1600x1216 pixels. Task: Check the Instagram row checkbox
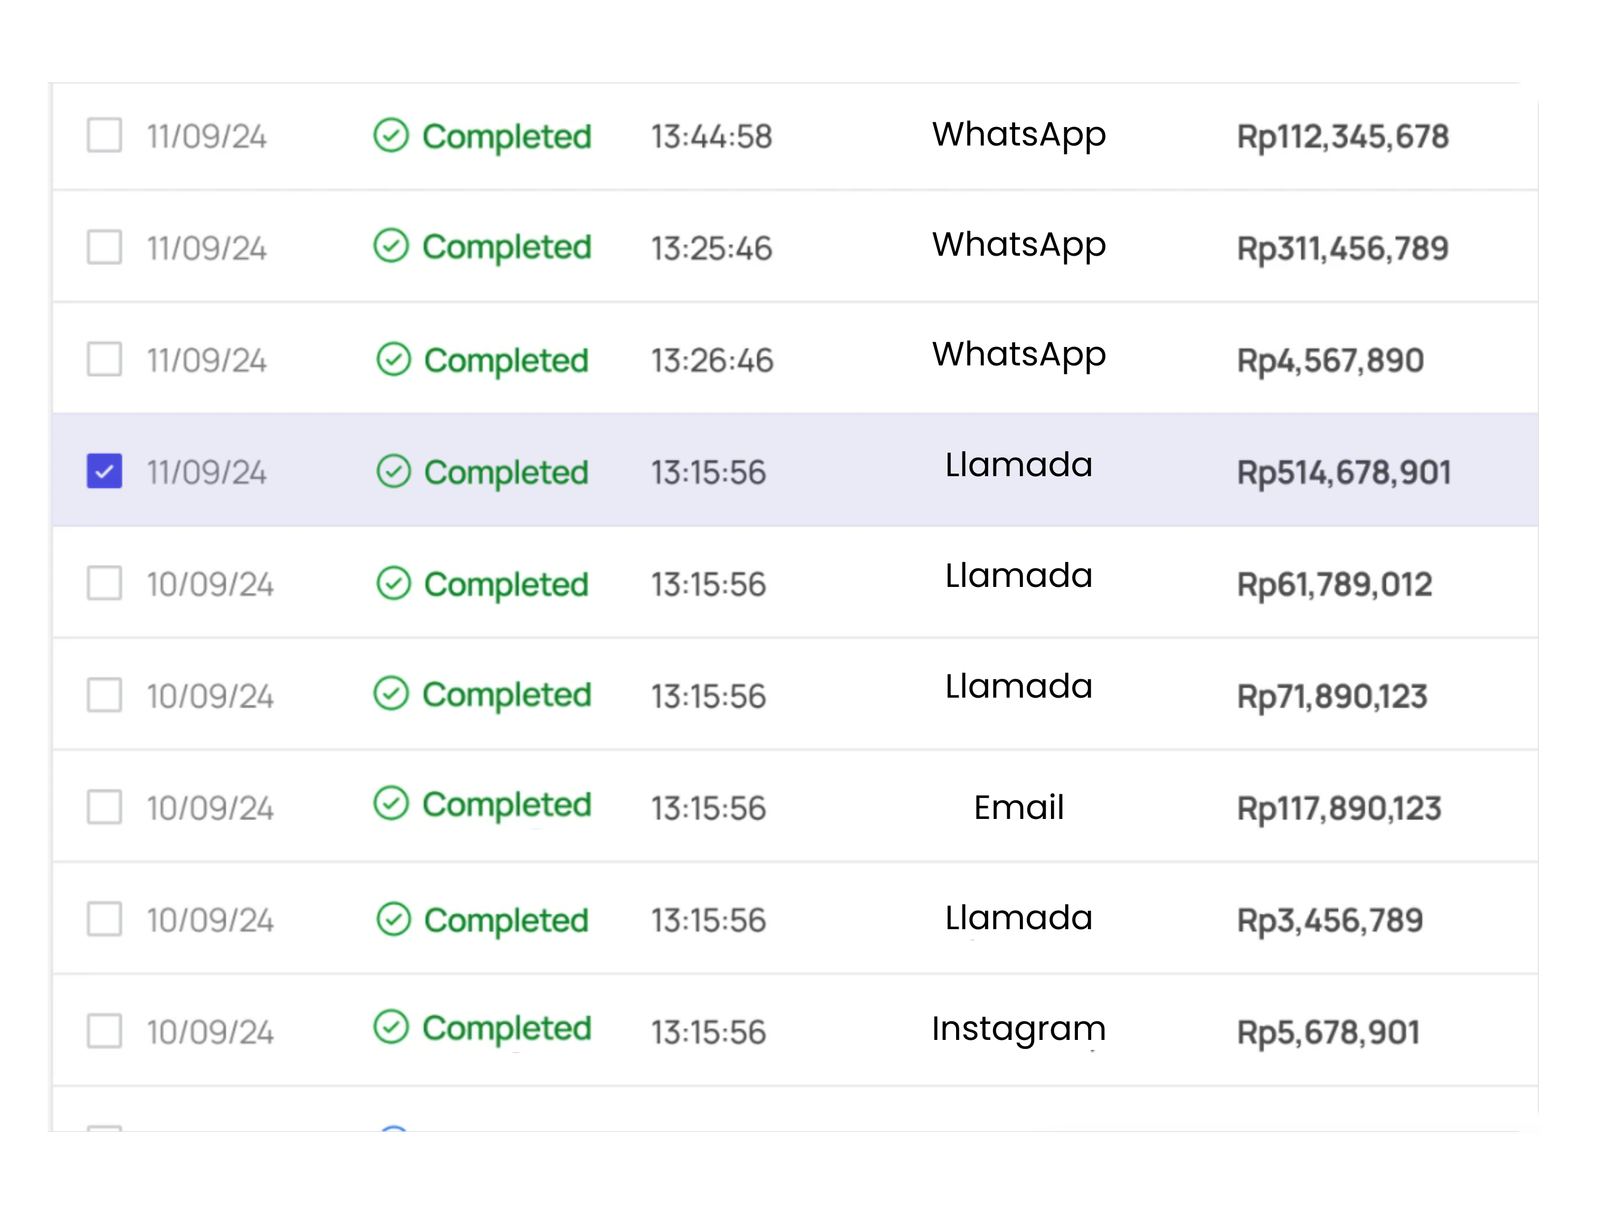[105, 1031]
